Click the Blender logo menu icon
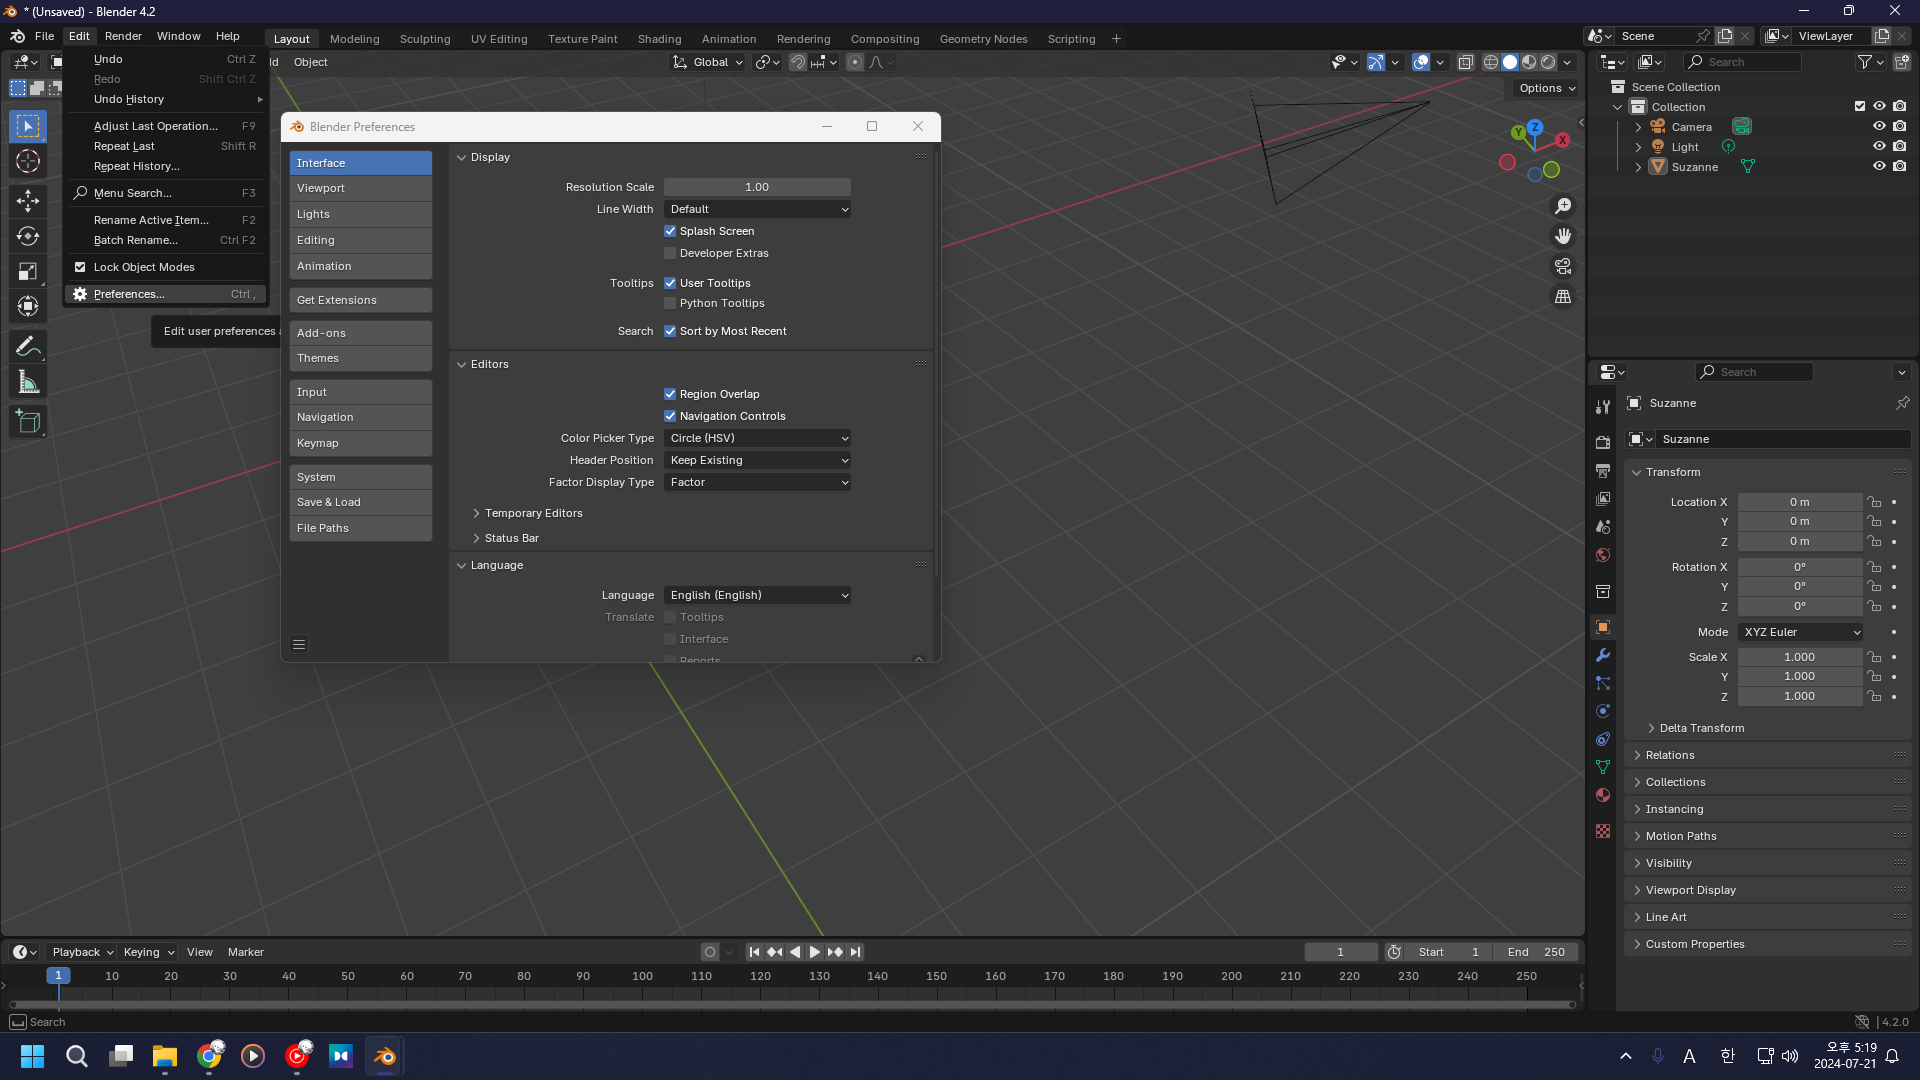Viewport: 1920px width, 1080px height. click(18, 36)
